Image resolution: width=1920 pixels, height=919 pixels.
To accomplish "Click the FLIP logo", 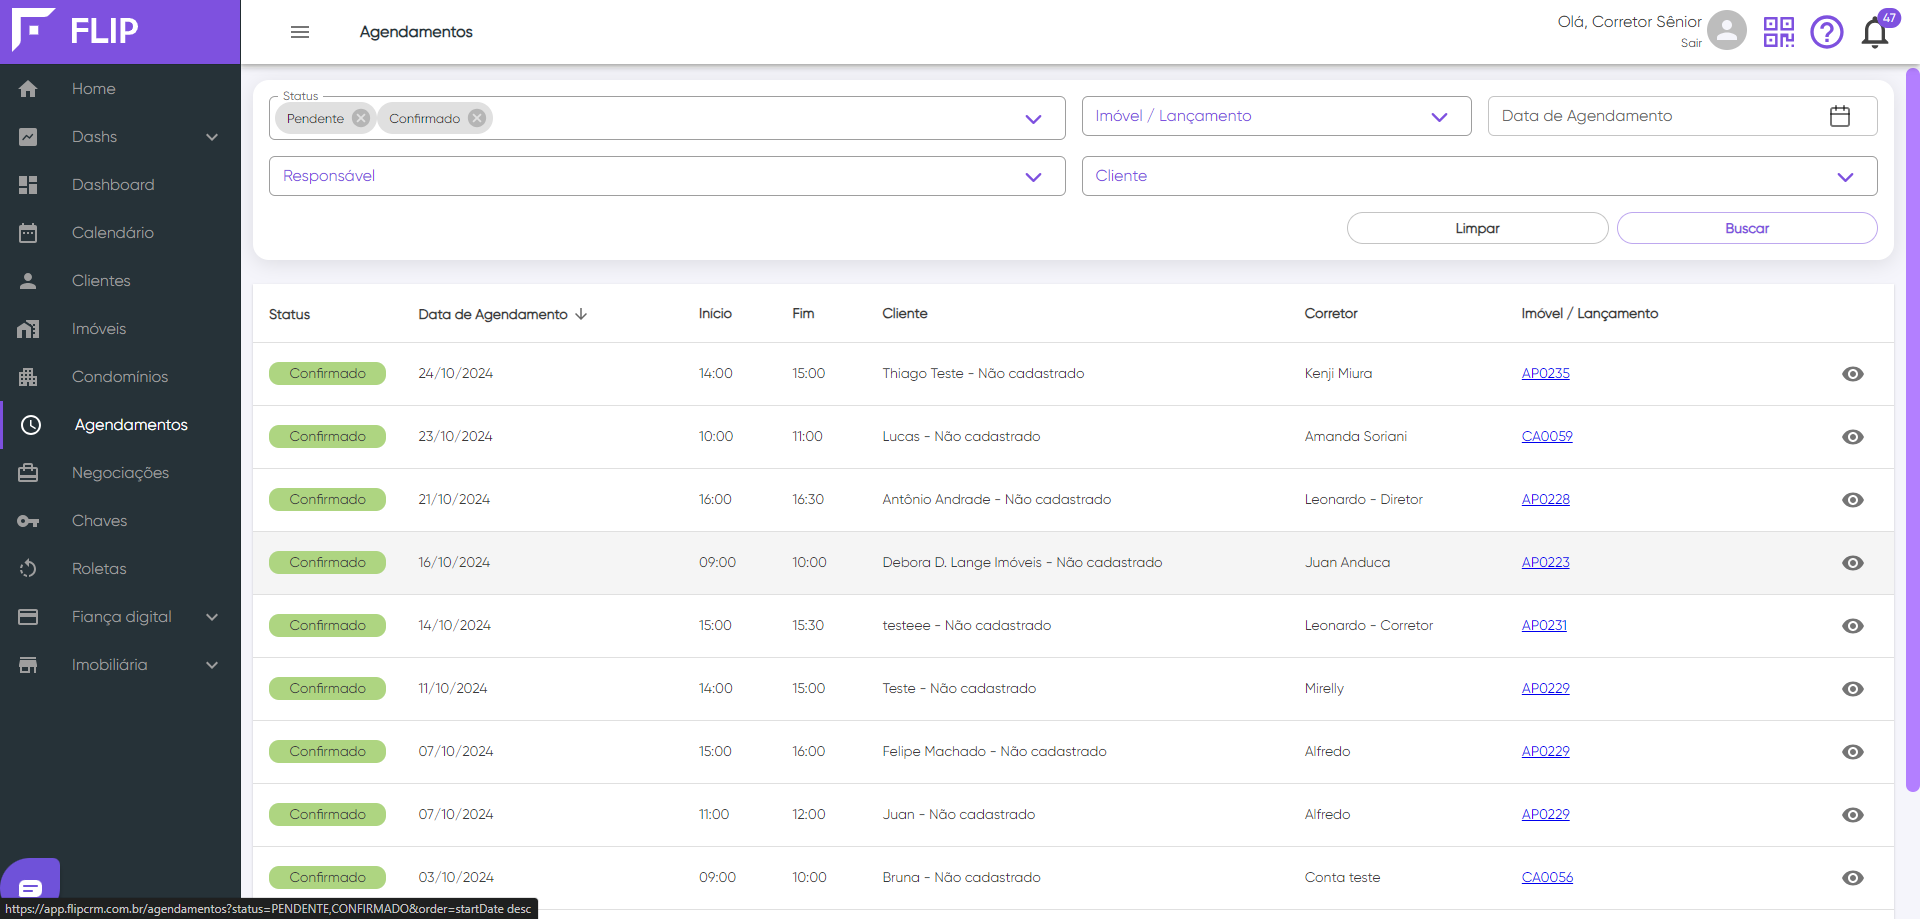I will coord(76,30).
